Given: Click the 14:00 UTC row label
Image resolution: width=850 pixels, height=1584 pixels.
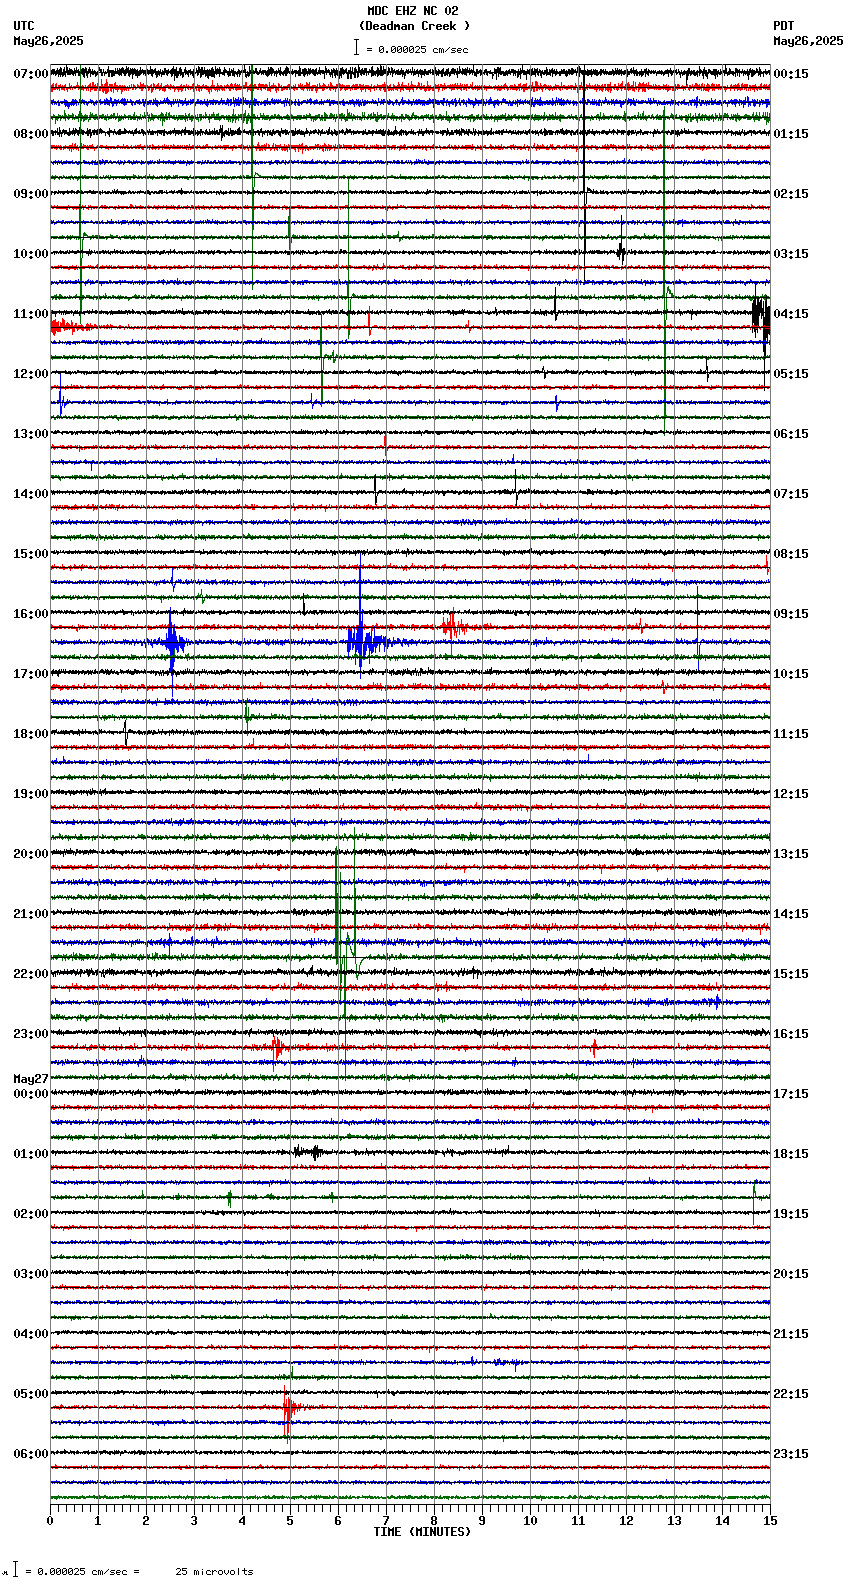Looking at the screenshot, I should click(x=31, y=494).
